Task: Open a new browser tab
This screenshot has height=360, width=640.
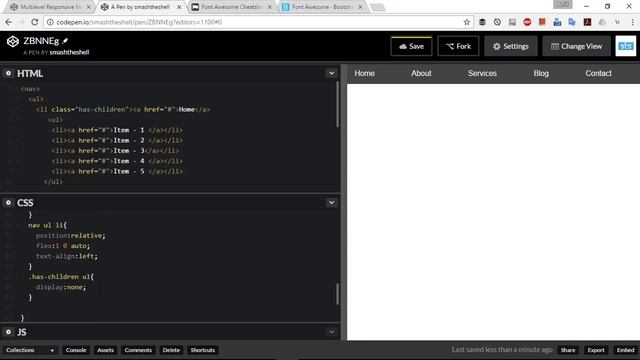Action: (378, 7)
